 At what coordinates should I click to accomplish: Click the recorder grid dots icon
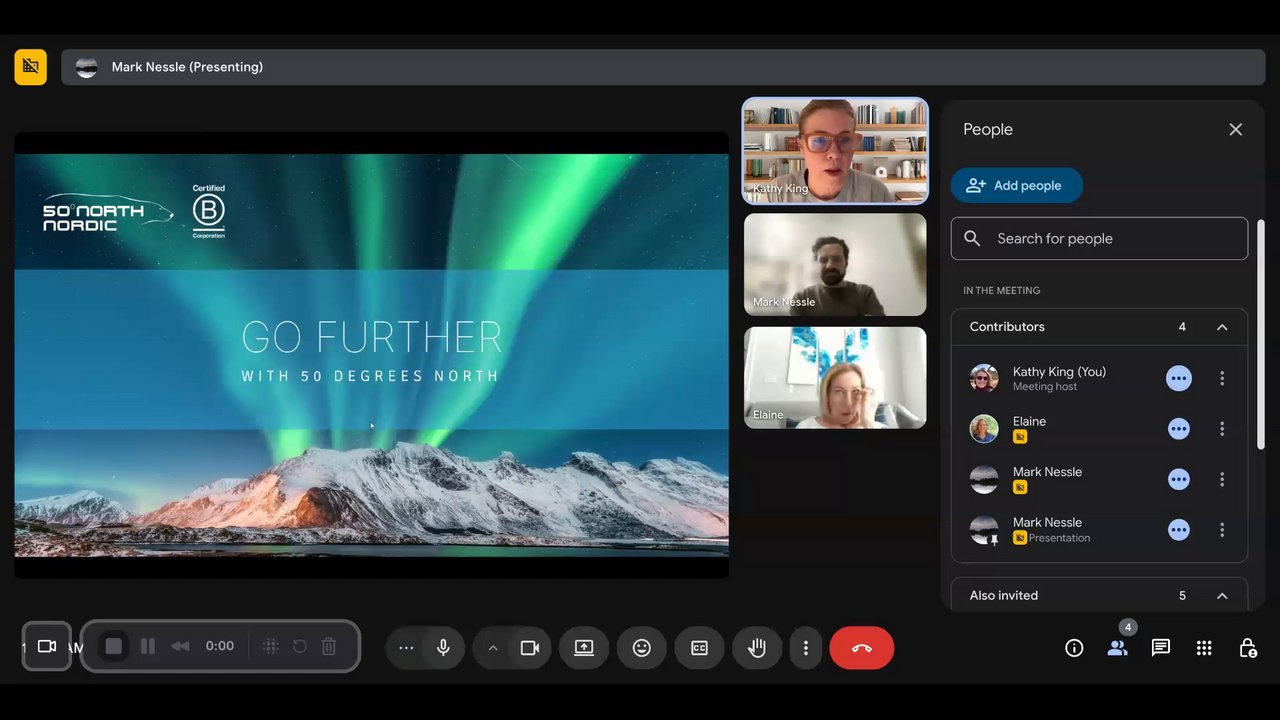click(270, 646)
